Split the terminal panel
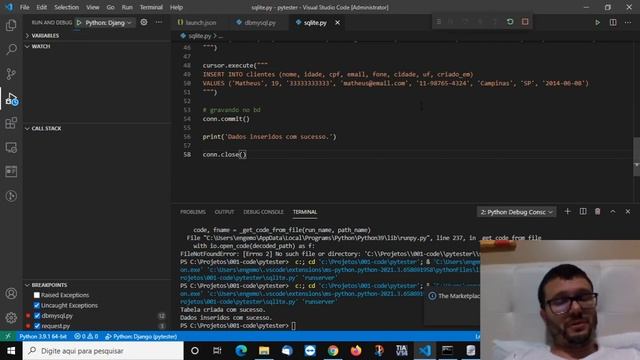The image size is (640, 360). click(583, 211)
